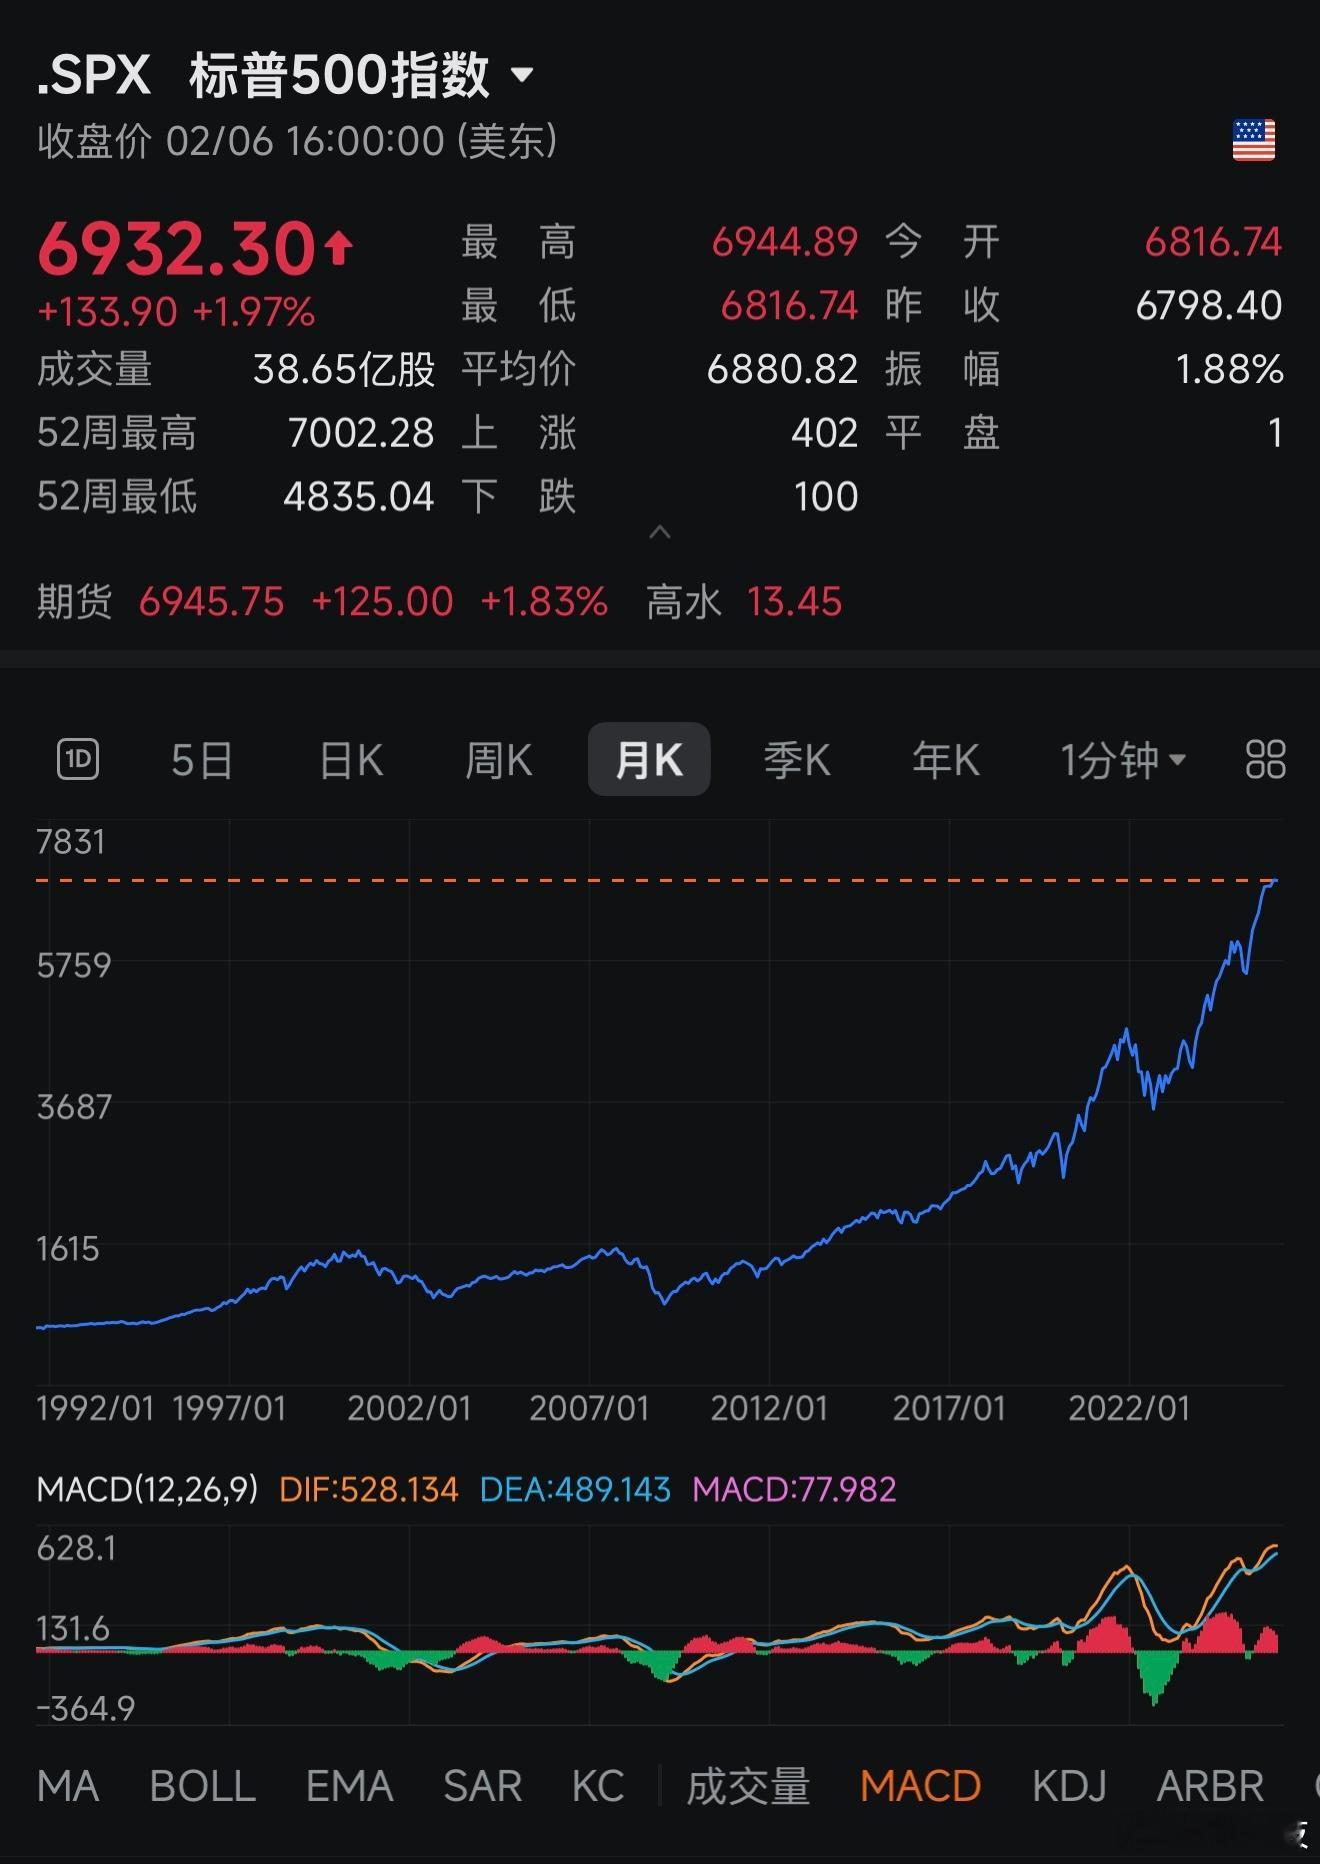1320x1864 pixels.
Task: Tap the 平均价 value 6880.82
Action: pos(782,370)
